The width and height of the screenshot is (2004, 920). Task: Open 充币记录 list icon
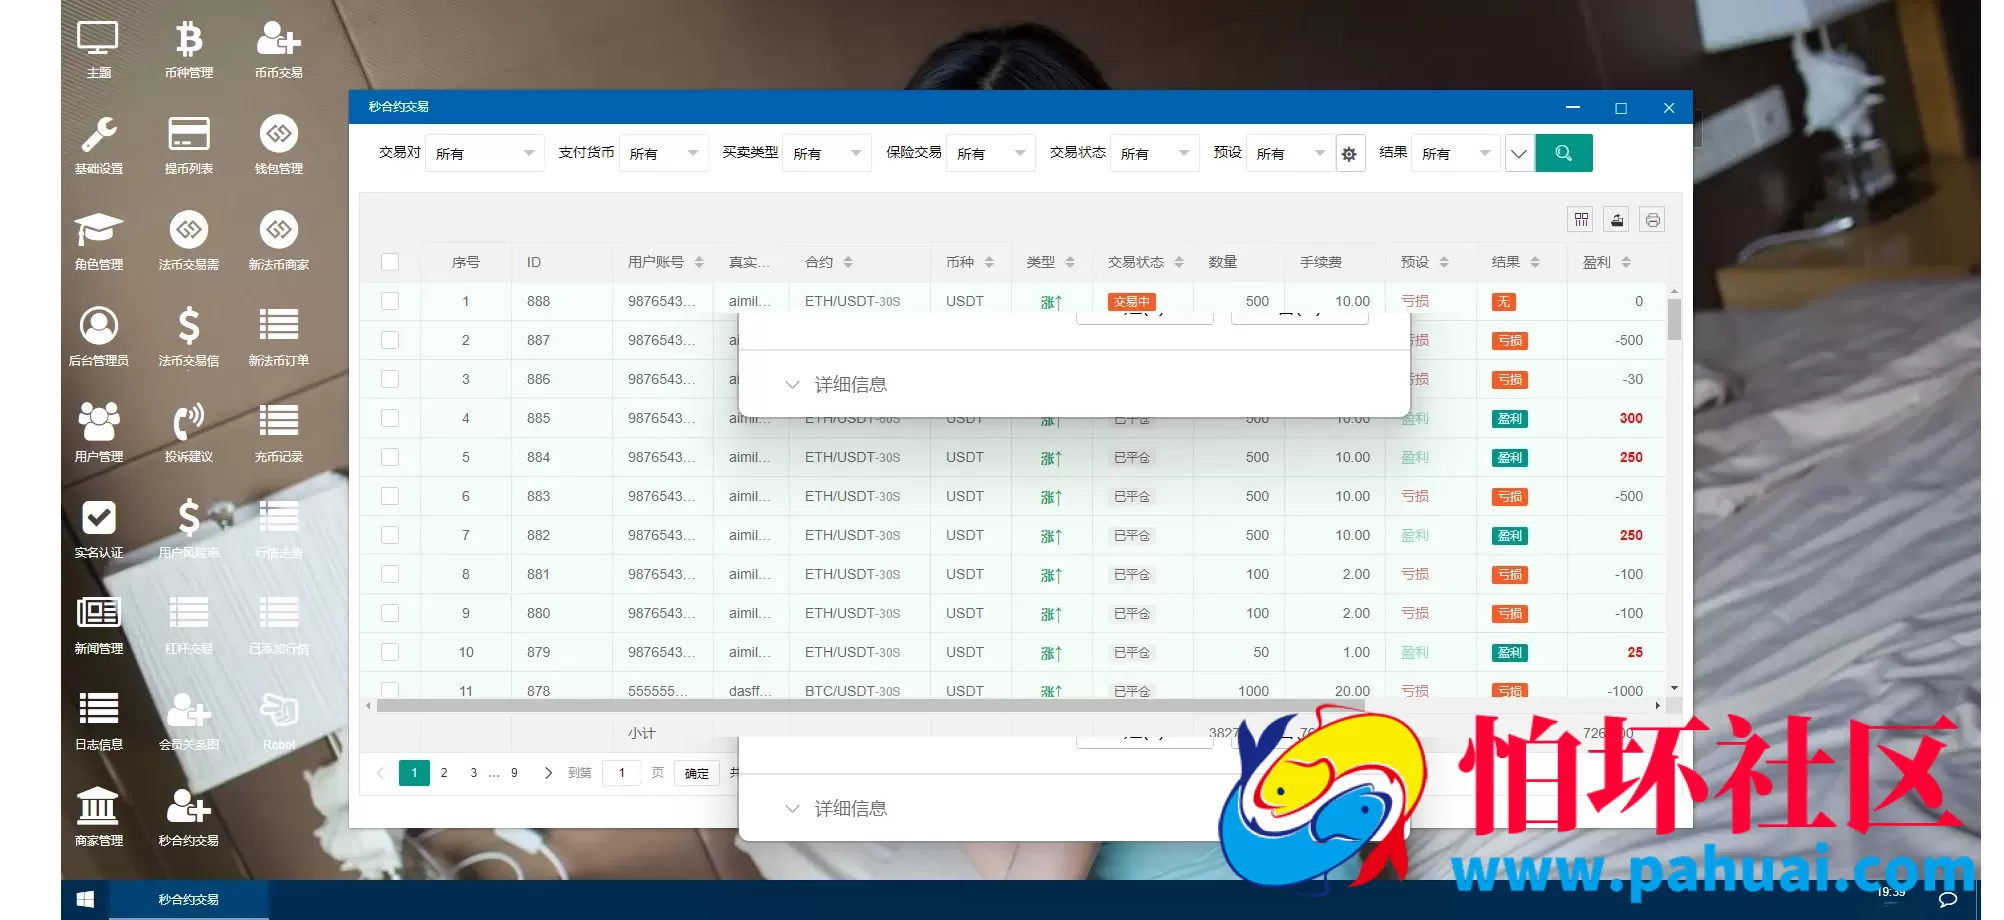click(278, 434)
